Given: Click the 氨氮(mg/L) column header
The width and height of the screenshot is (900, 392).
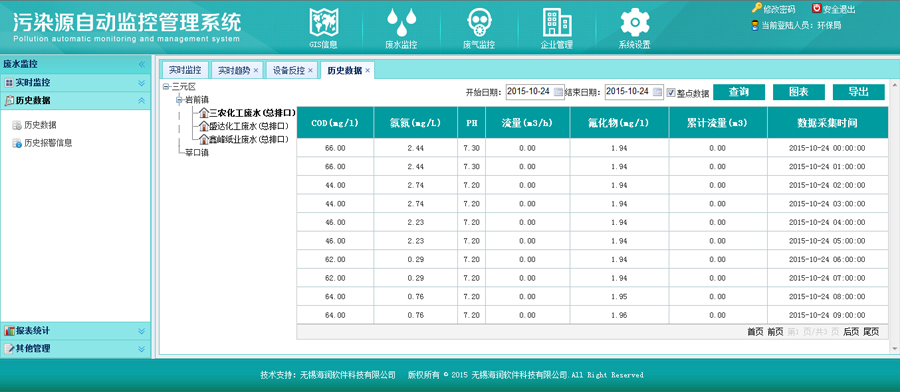Looking at the screenshot, I should point(416,123).
